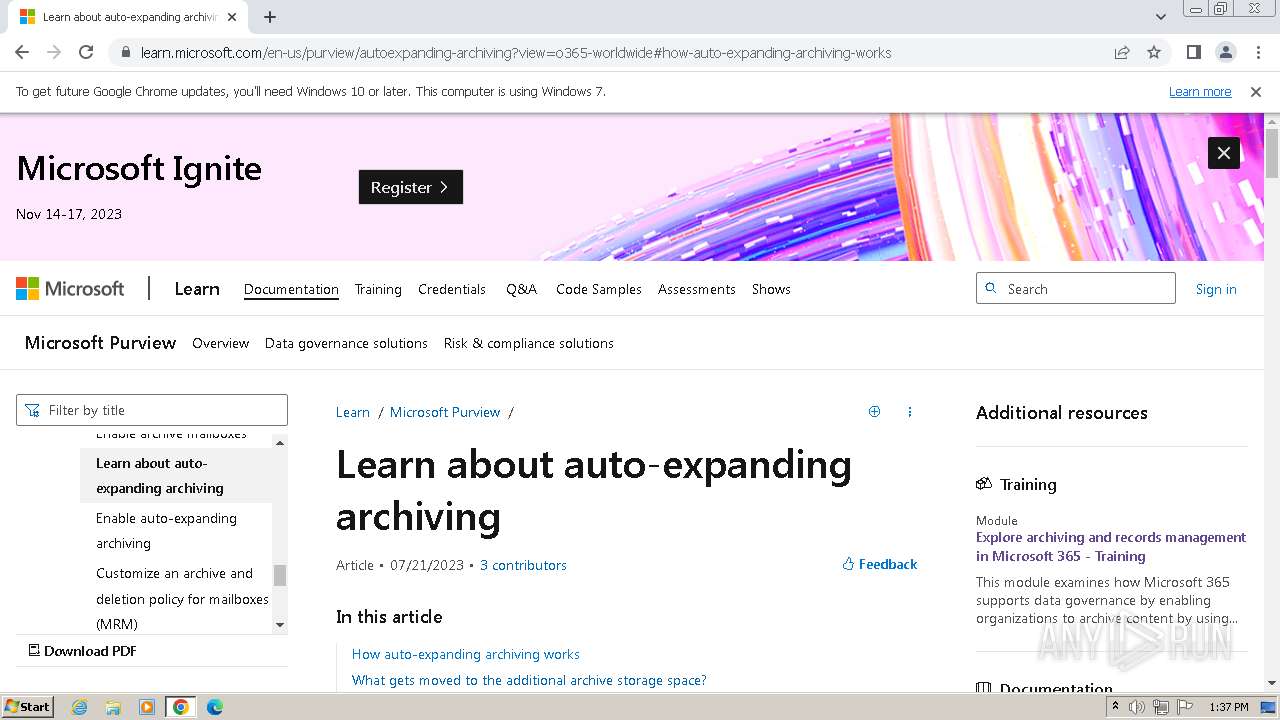Open the Overview navigation item

220,343
